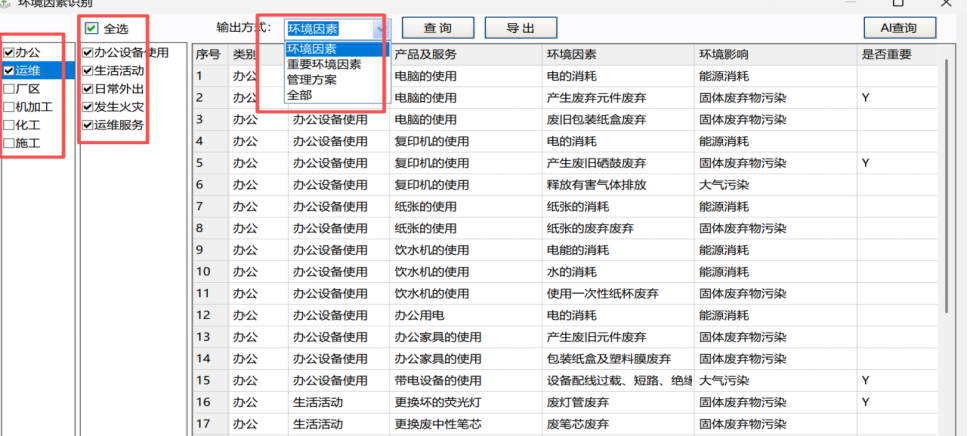Toggle the 运维服务 checkbox

[88, 125]
